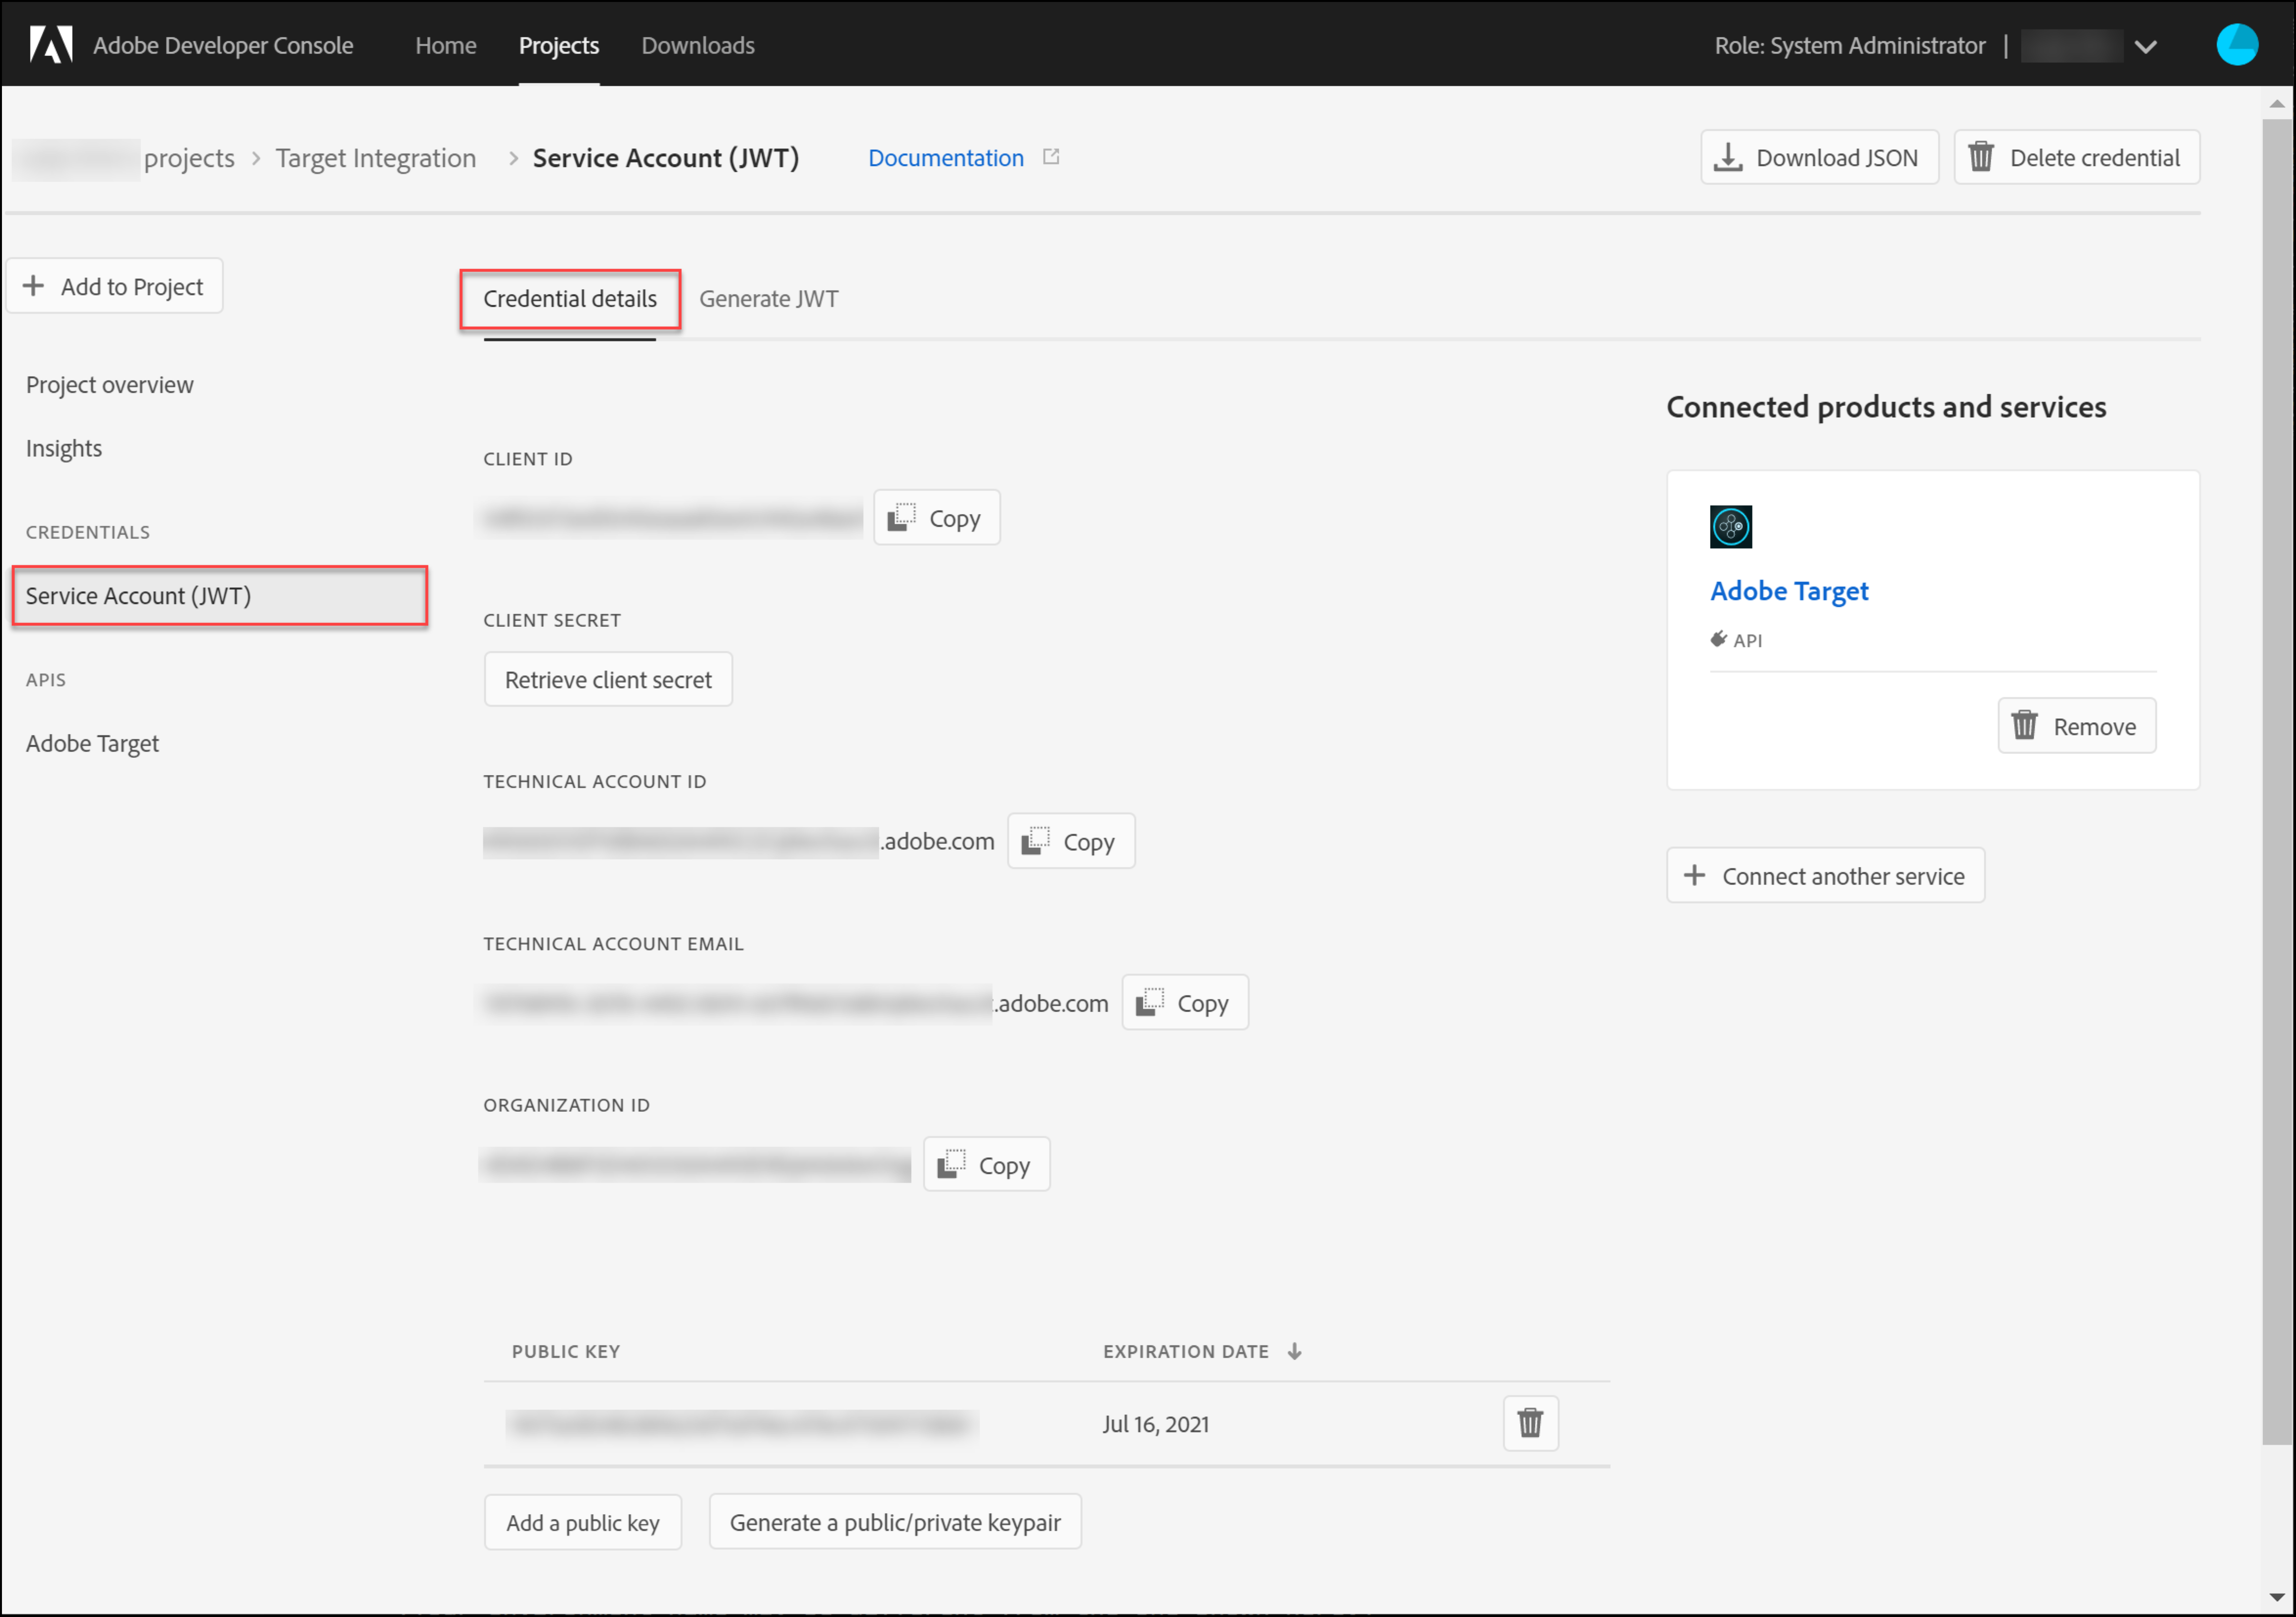Copy the Client ID value
This screenshot has width=2296, height=1617.
pos(936,518)
